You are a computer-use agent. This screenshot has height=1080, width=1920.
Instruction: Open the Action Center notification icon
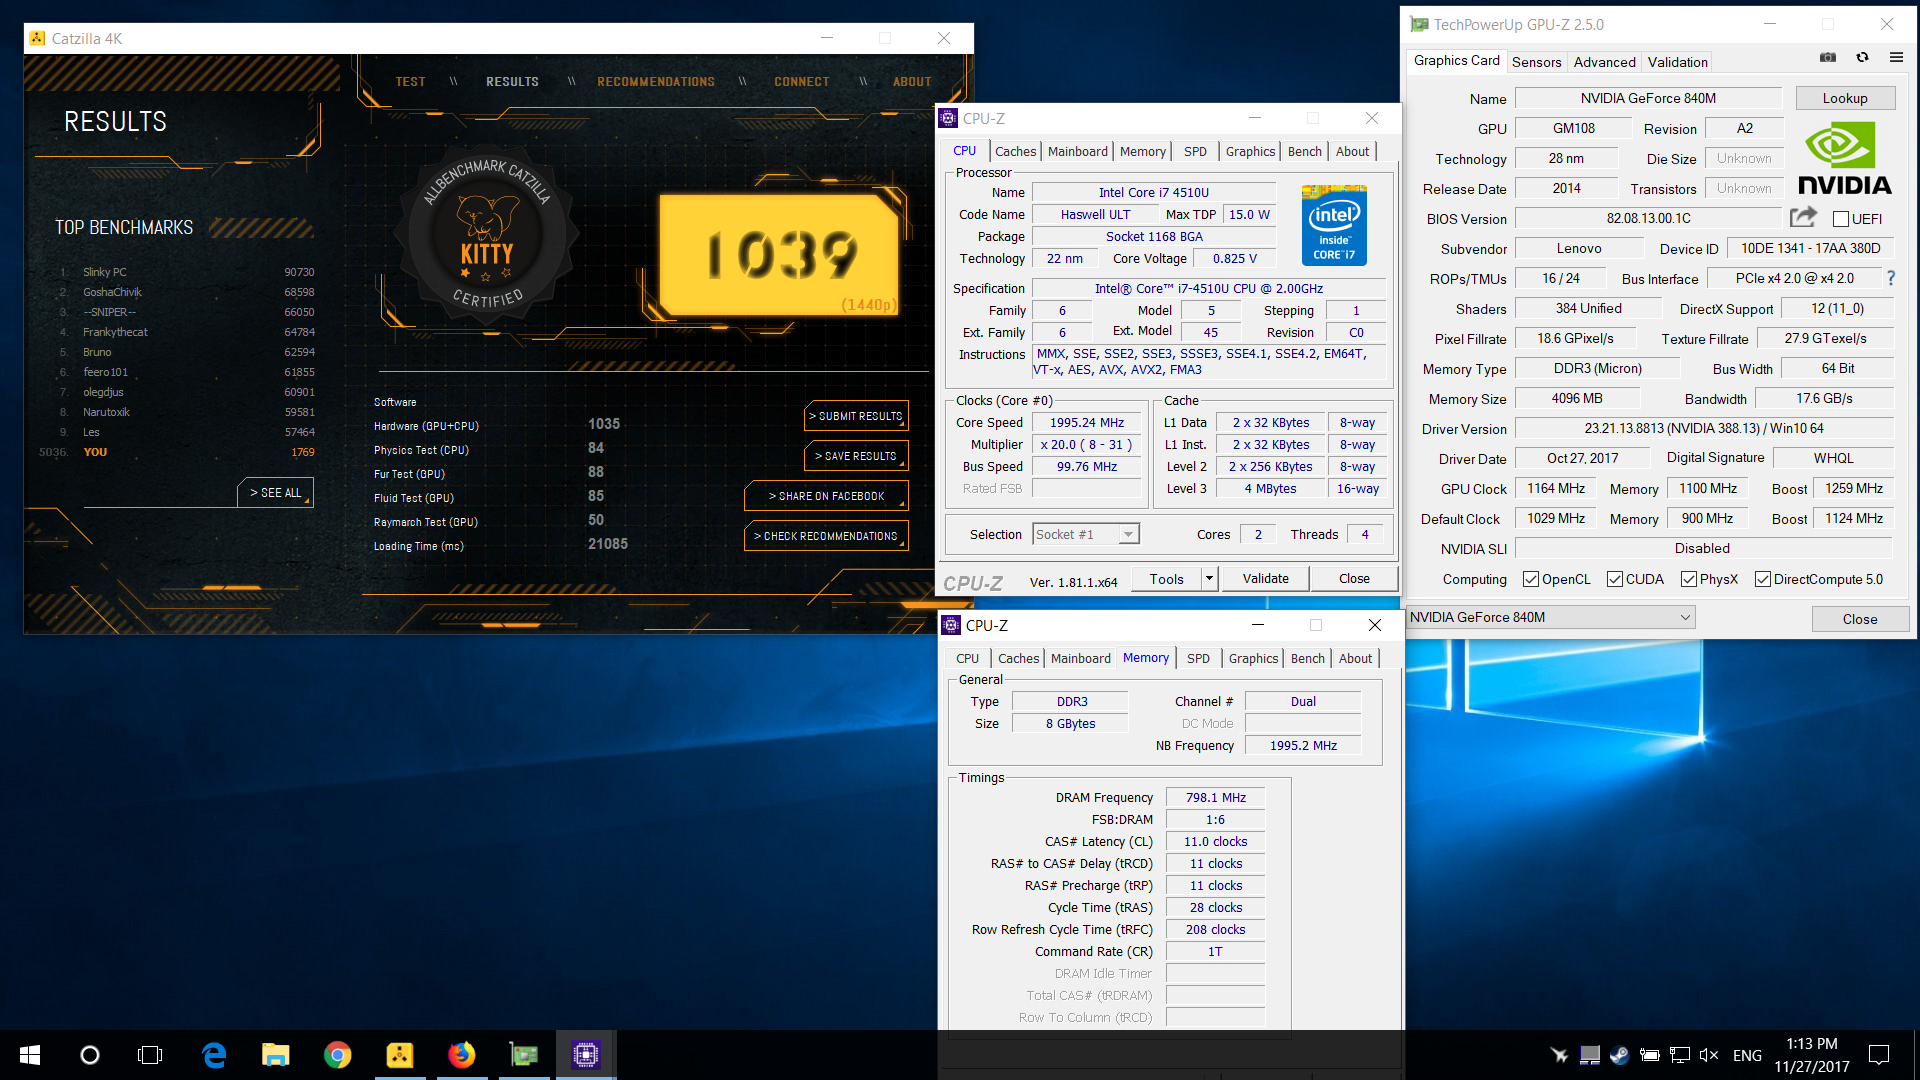(x=1879, y=1055)
